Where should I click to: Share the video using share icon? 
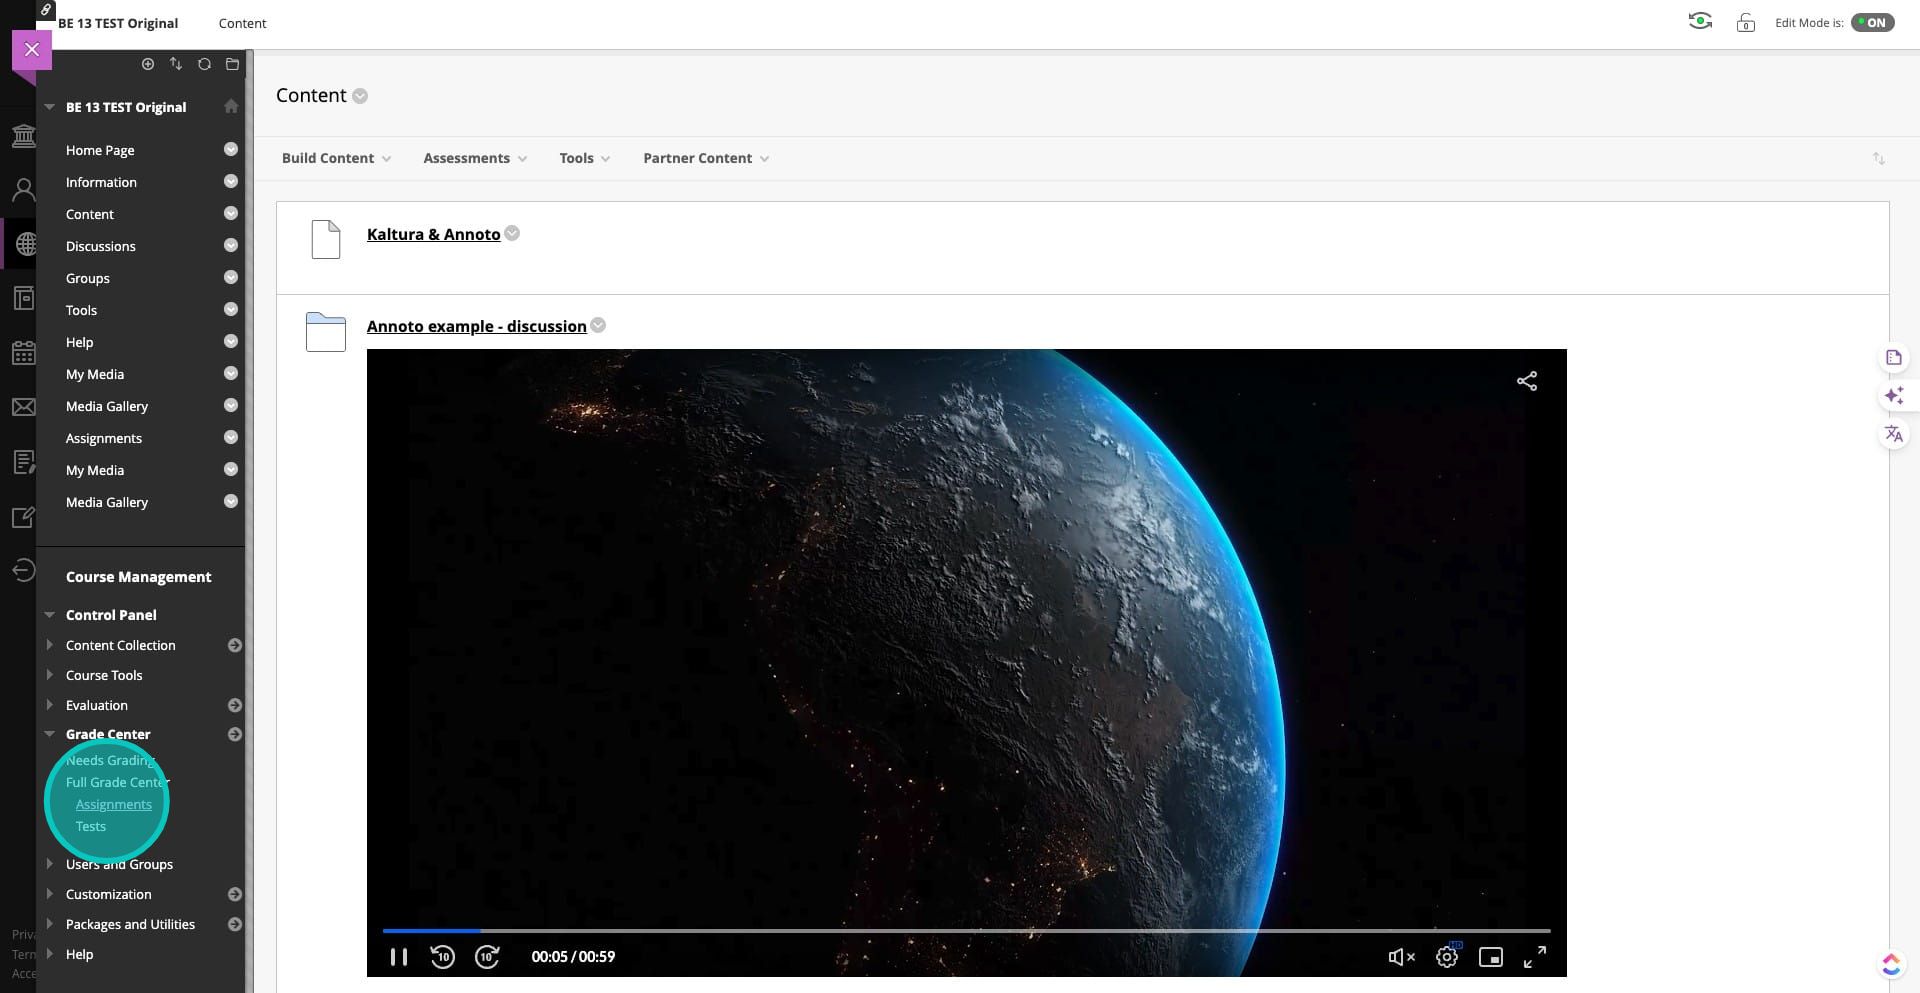coord(1526,381)
